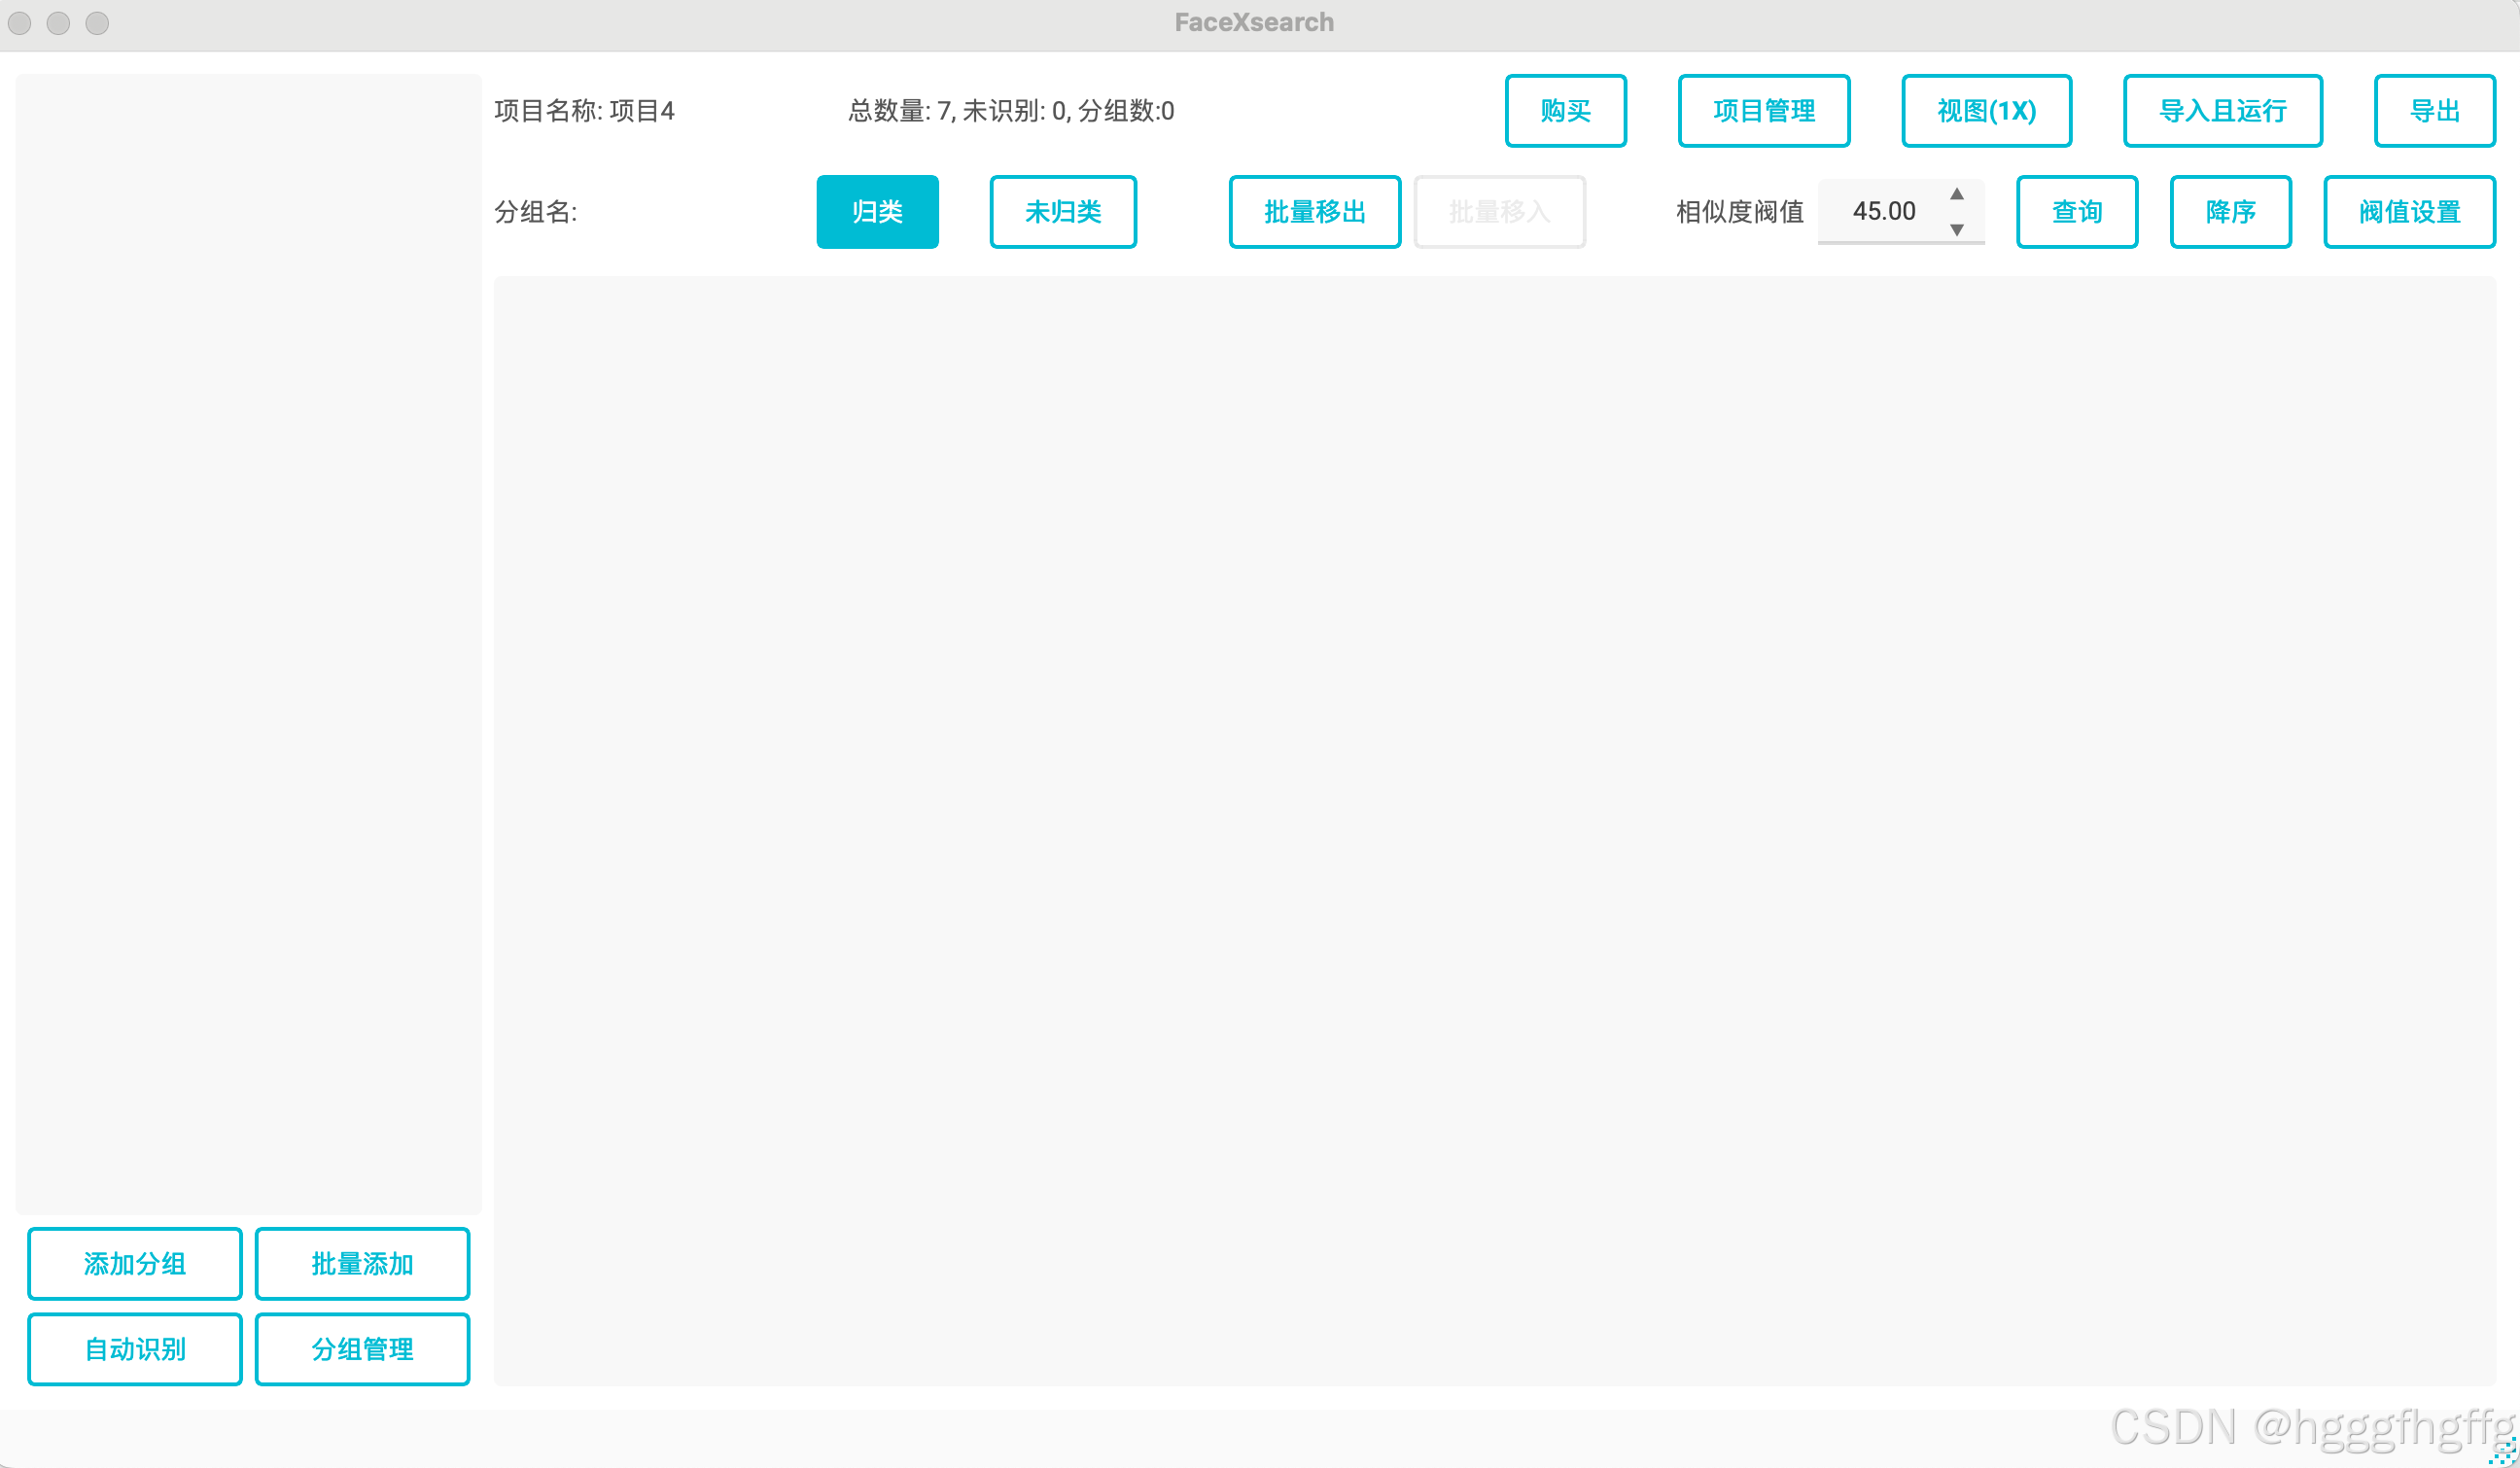Viewport: 2520px width, 1468px height.
Task: Click 批量添加 batch add button
Action: click(362, 1264)
